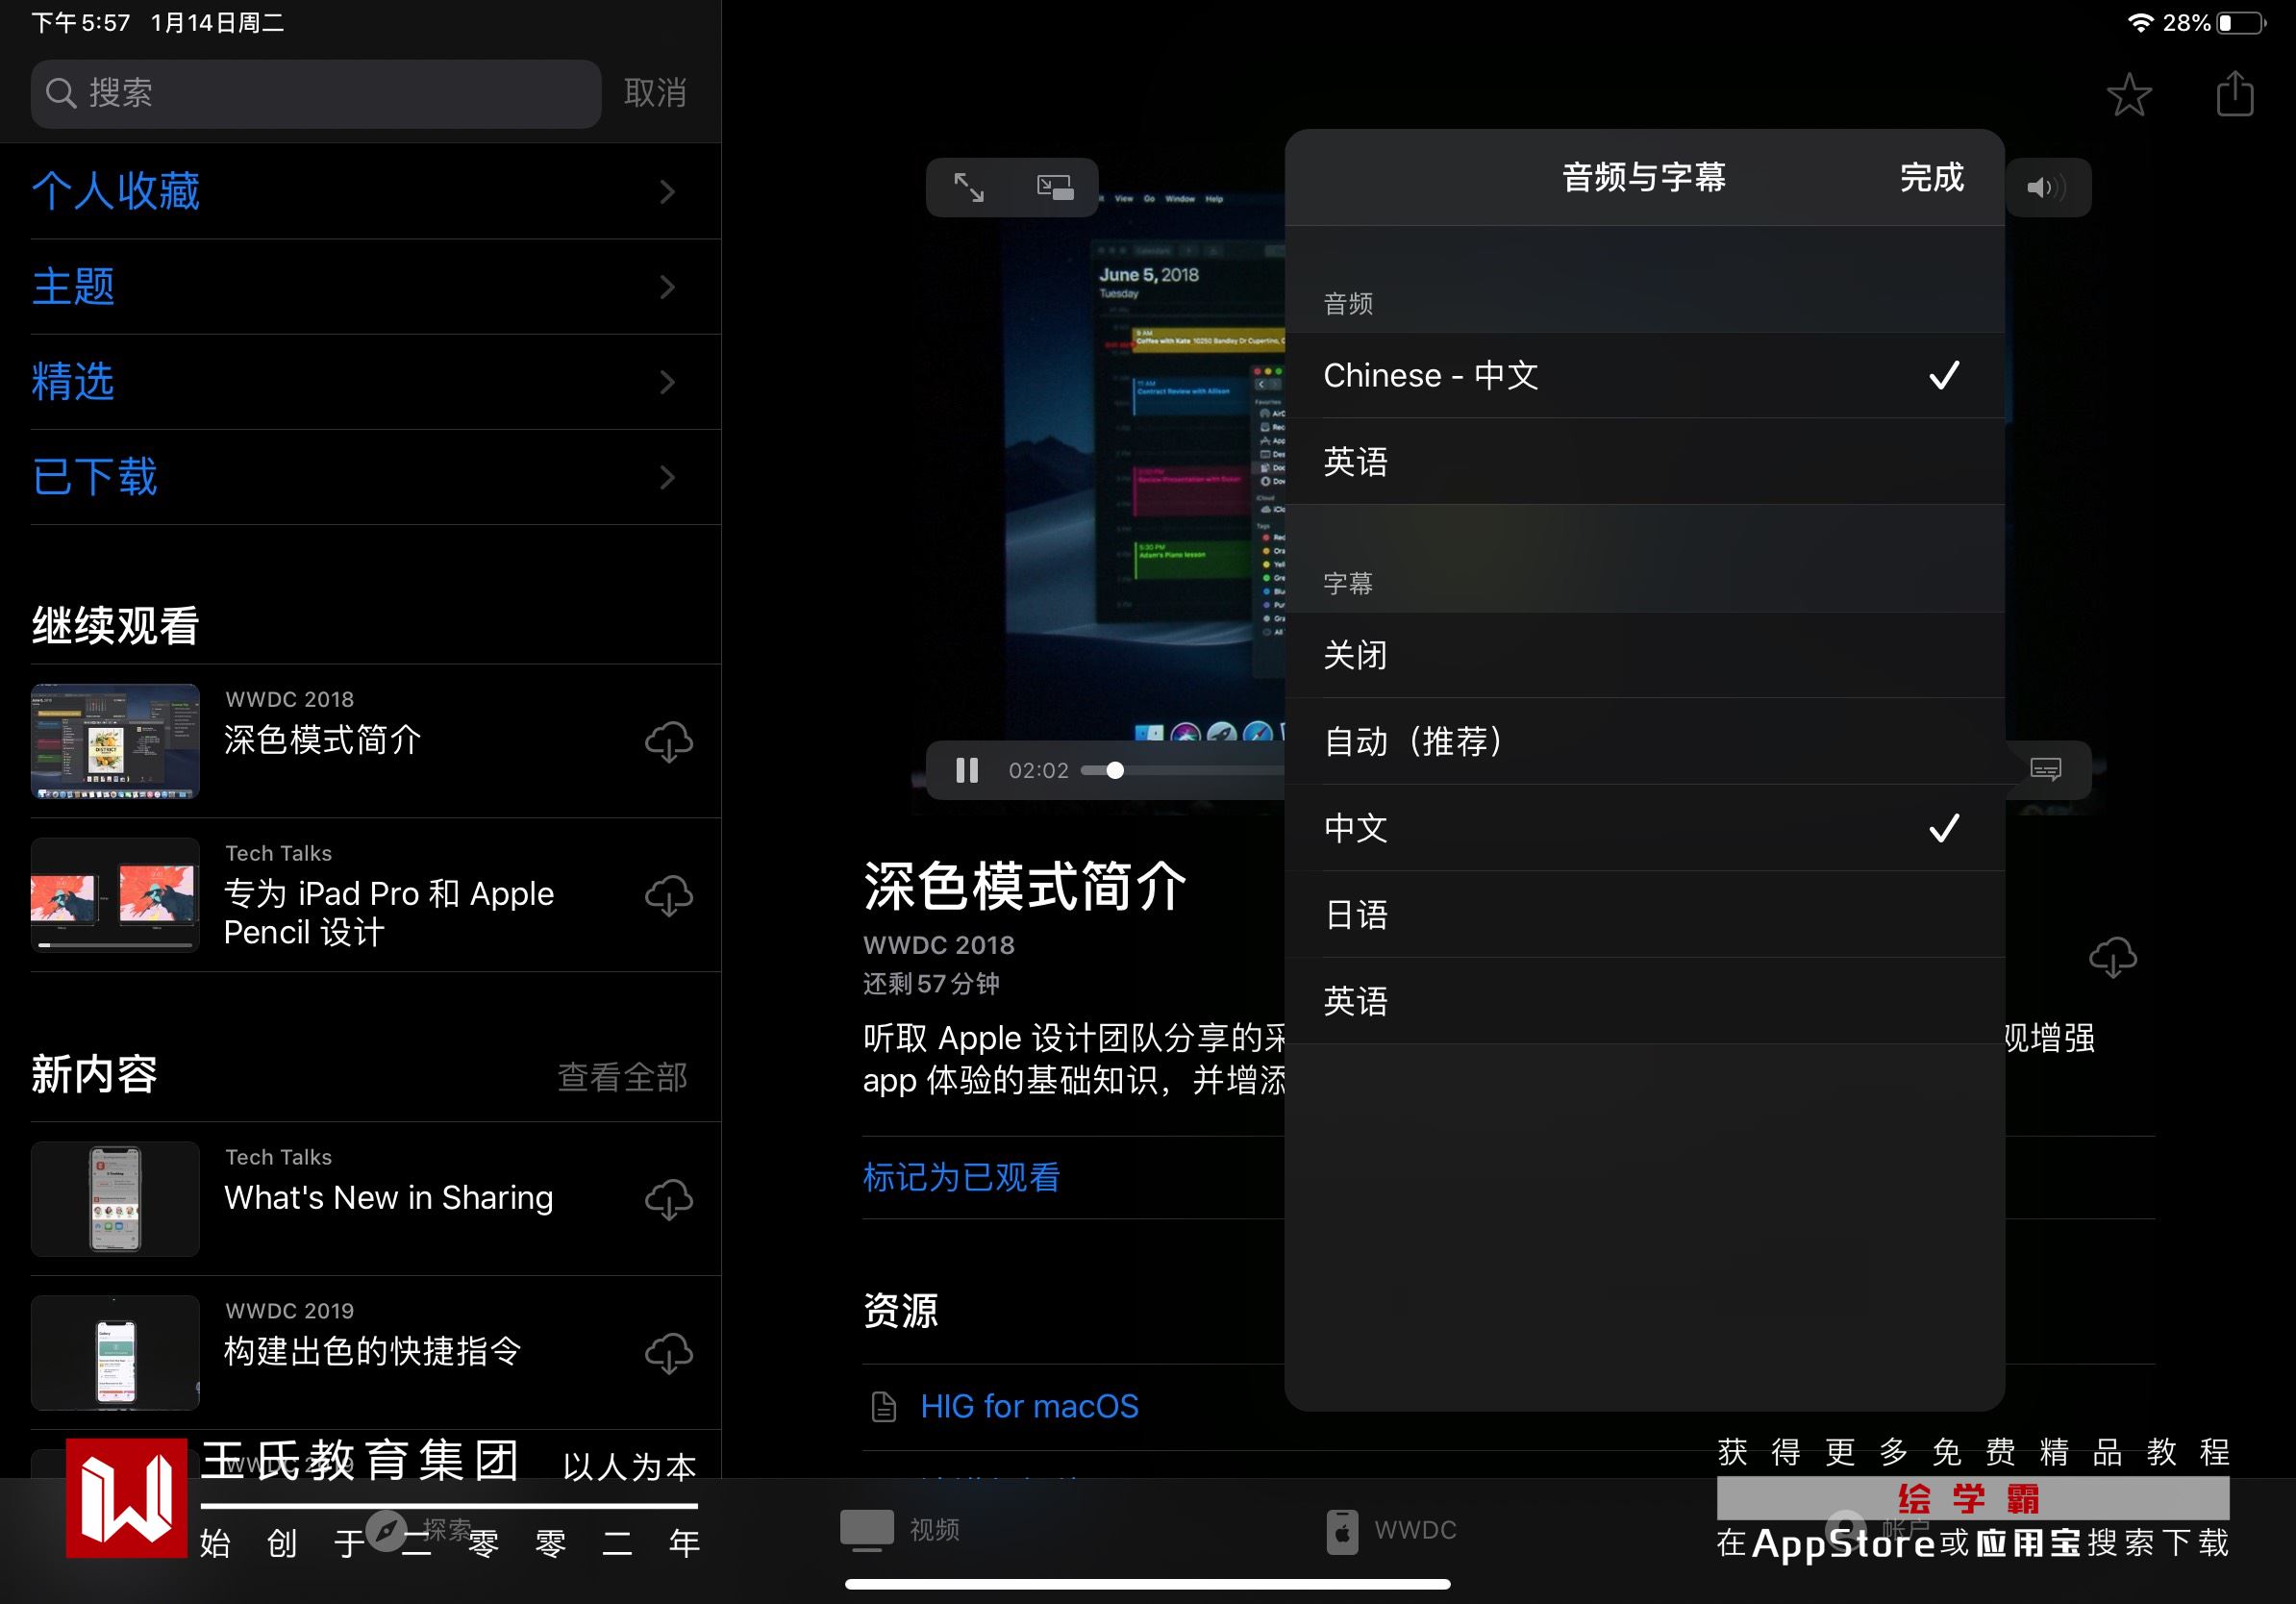2296x1604 pixels.
Task: Tap the favorite star icon
Action: tap(2128, 95)
